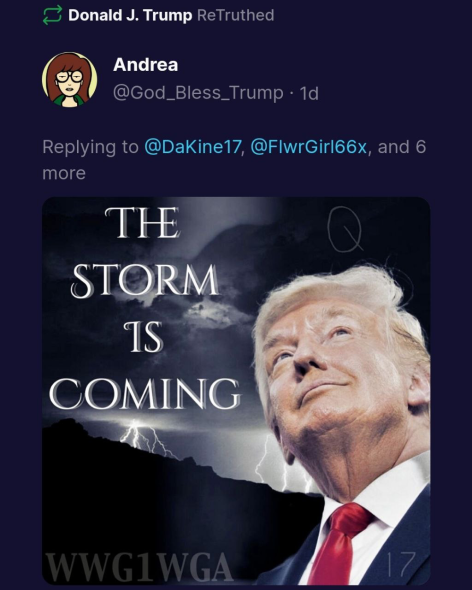Viewport: 472px width, 590px height.
Task: Click the 1d post timestamp
Action: pyautogui.click(x=309, y=93)
